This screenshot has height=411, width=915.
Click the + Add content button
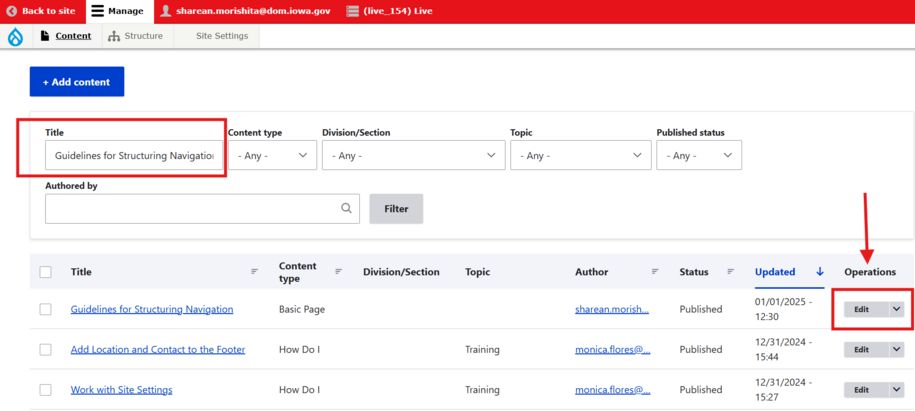(77, 82)
